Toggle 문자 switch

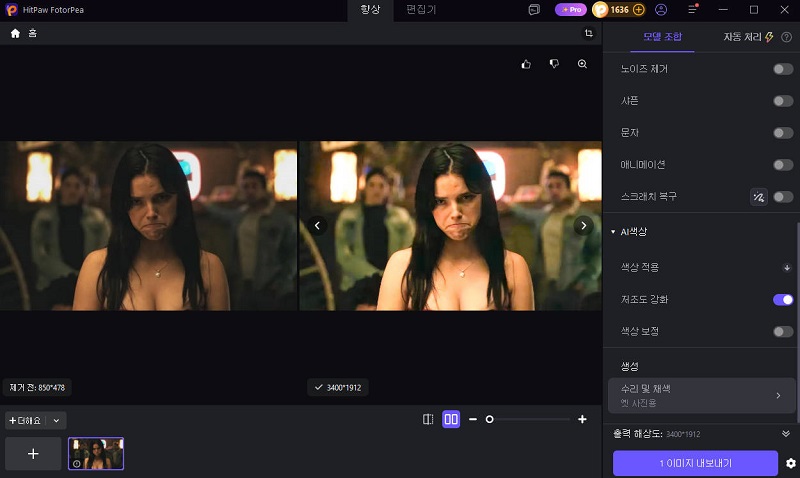pos(783,133)
